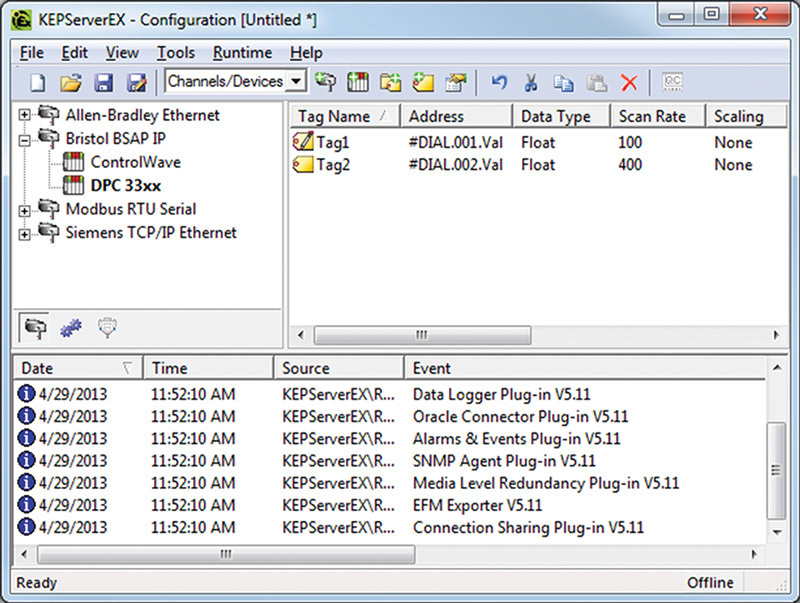The image size is (800, 603).
Task: Click the New Device toolbar icon
Action: [359, 82]
